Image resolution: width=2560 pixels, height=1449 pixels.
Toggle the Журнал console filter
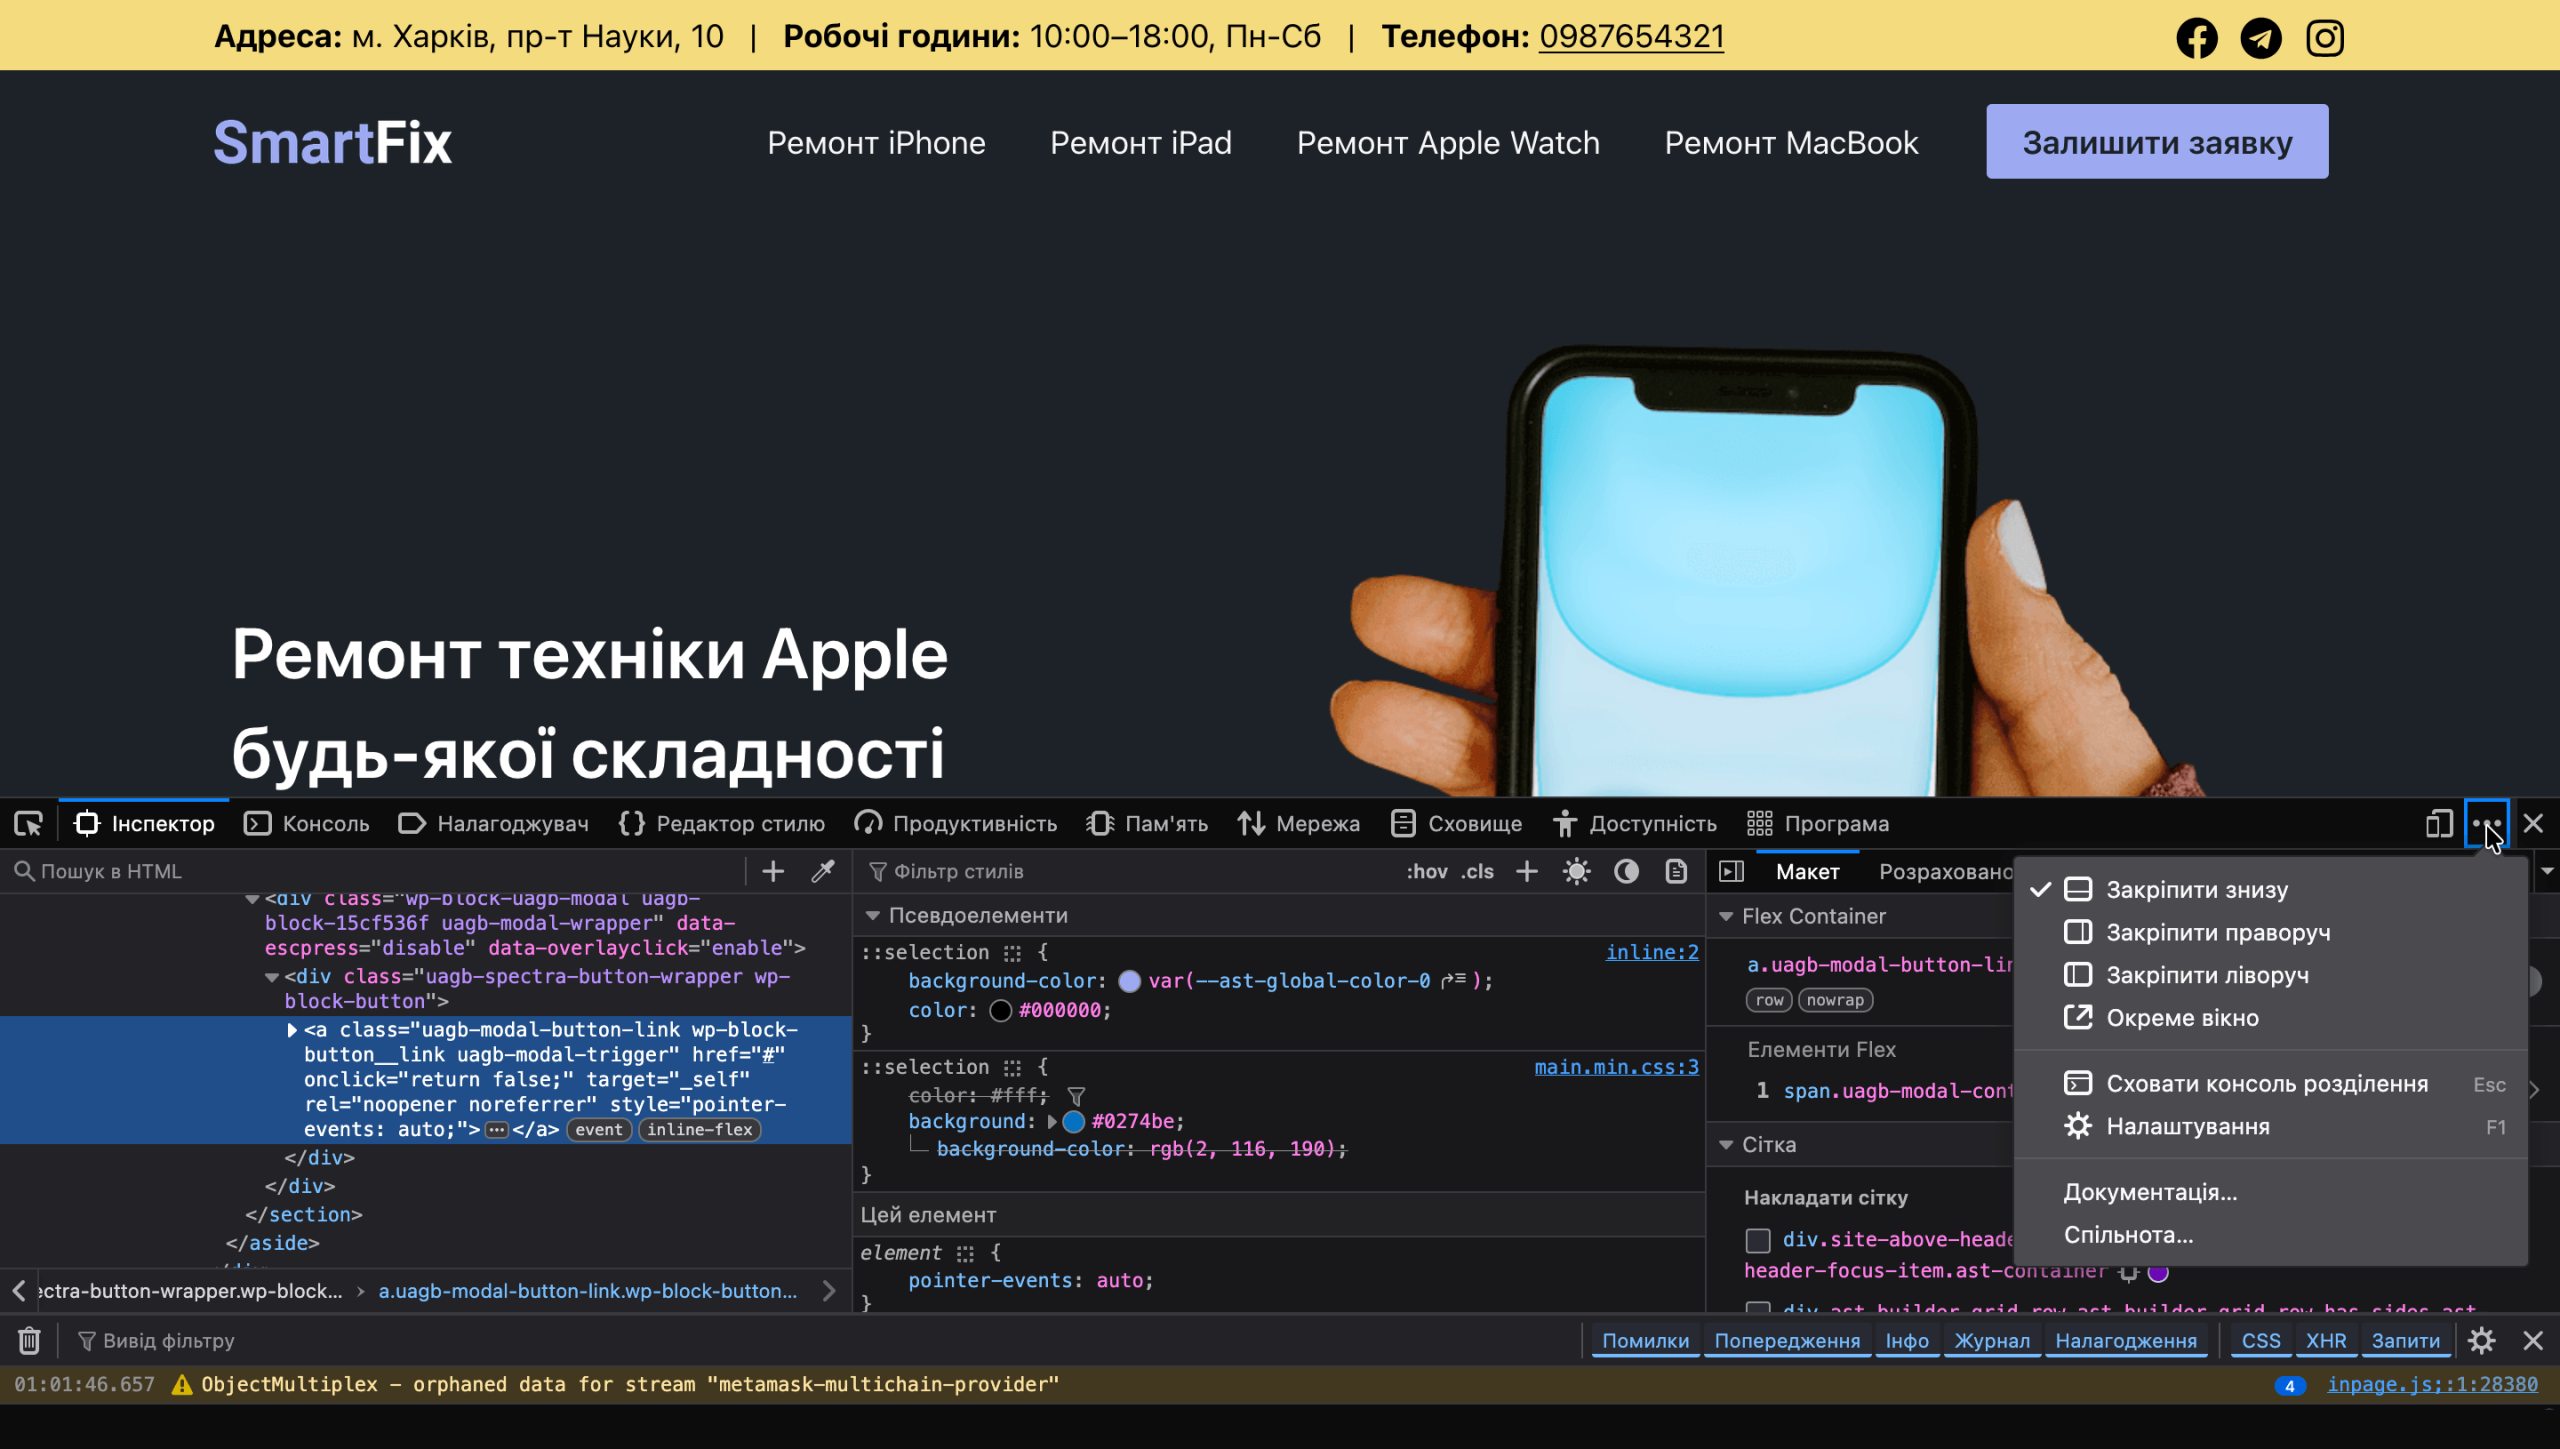pos(1991,1340)
